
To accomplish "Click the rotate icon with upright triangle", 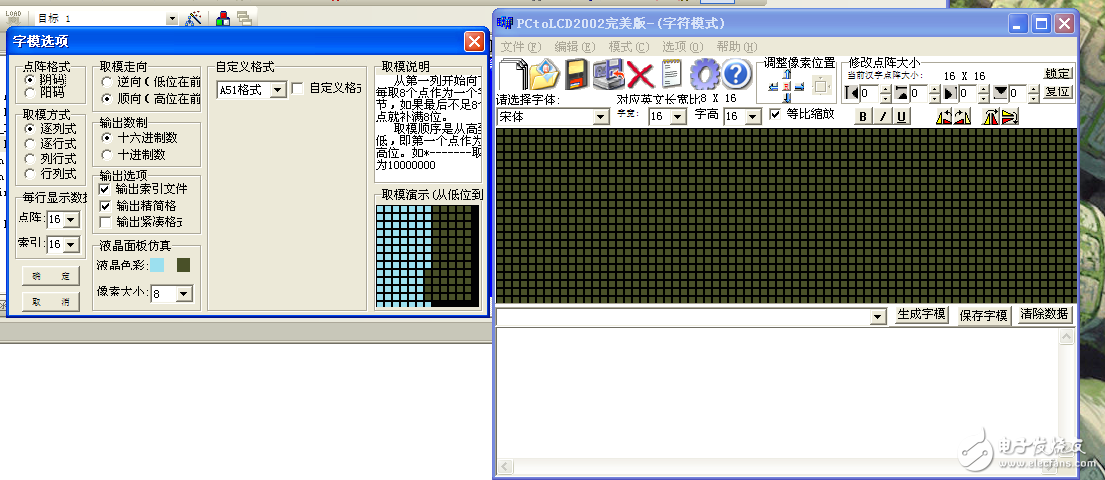I will 991,117.
